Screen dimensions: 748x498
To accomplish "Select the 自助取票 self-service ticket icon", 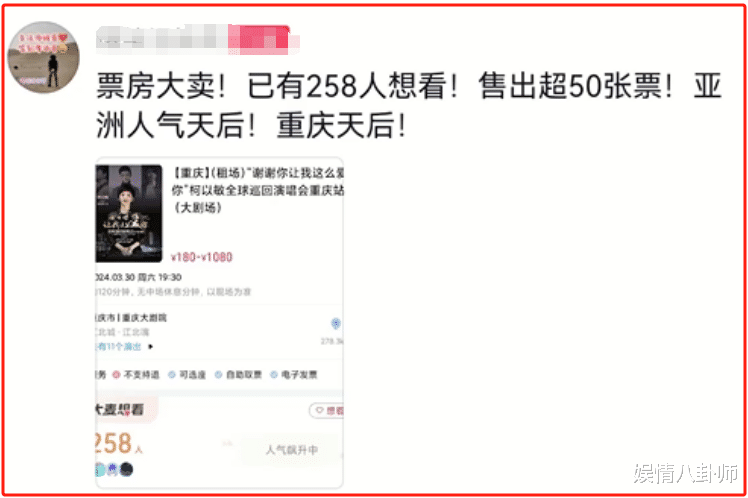I will [218, 375].
